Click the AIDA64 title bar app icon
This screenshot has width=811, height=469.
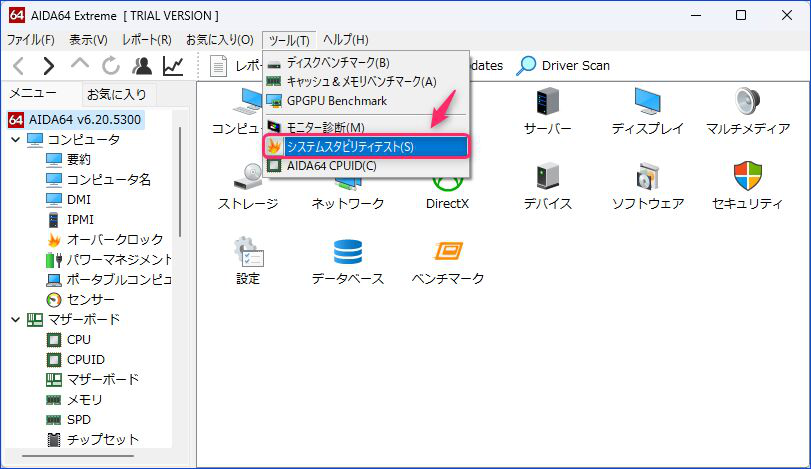pos(17,16)
